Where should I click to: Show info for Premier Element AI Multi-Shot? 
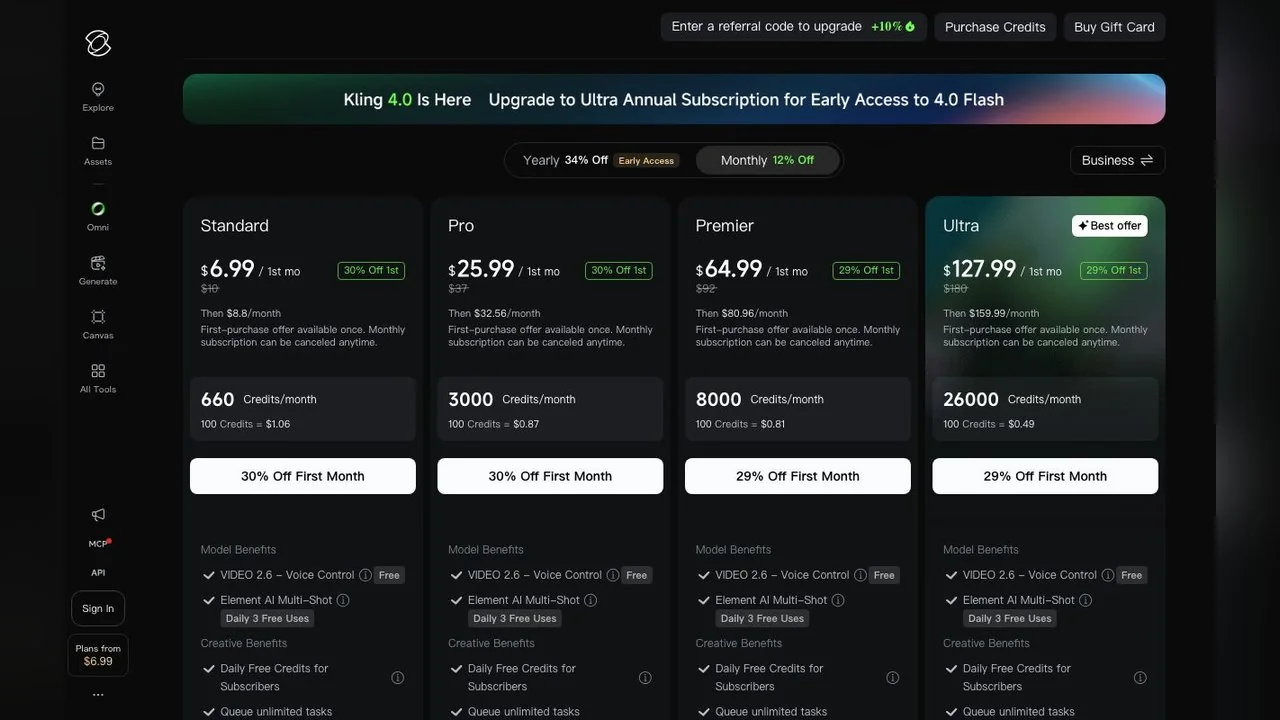click(x=838, y=600)
